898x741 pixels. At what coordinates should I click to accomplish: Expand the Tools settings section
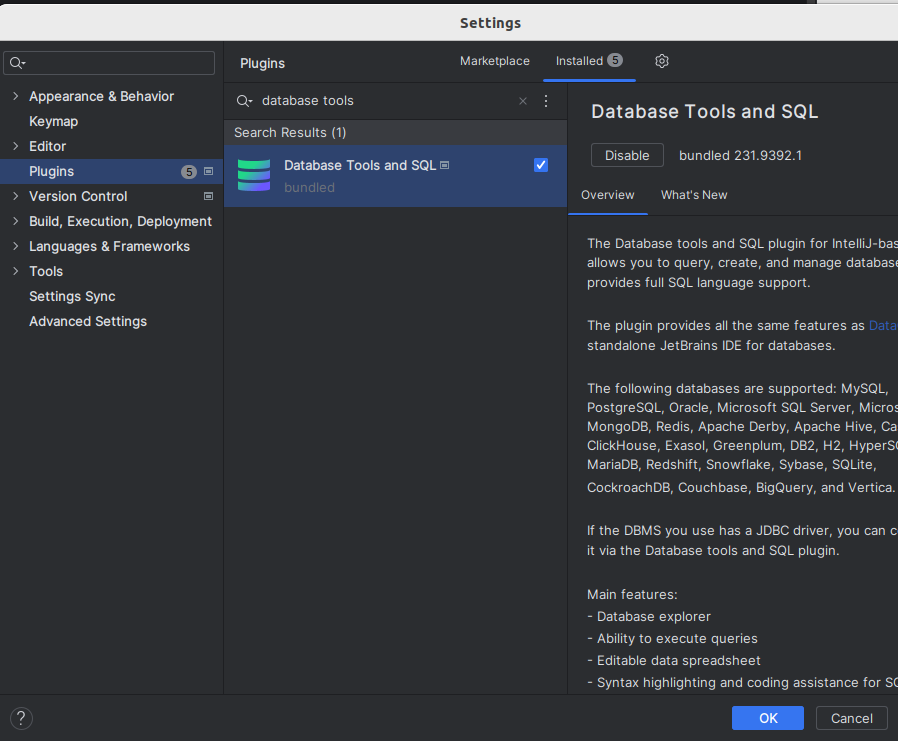coord(15,271)
